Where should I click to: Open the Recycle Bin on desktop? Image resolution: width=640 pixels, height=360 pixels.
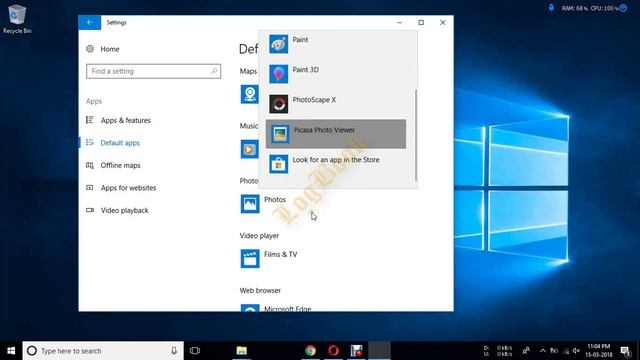click(17, 19)
